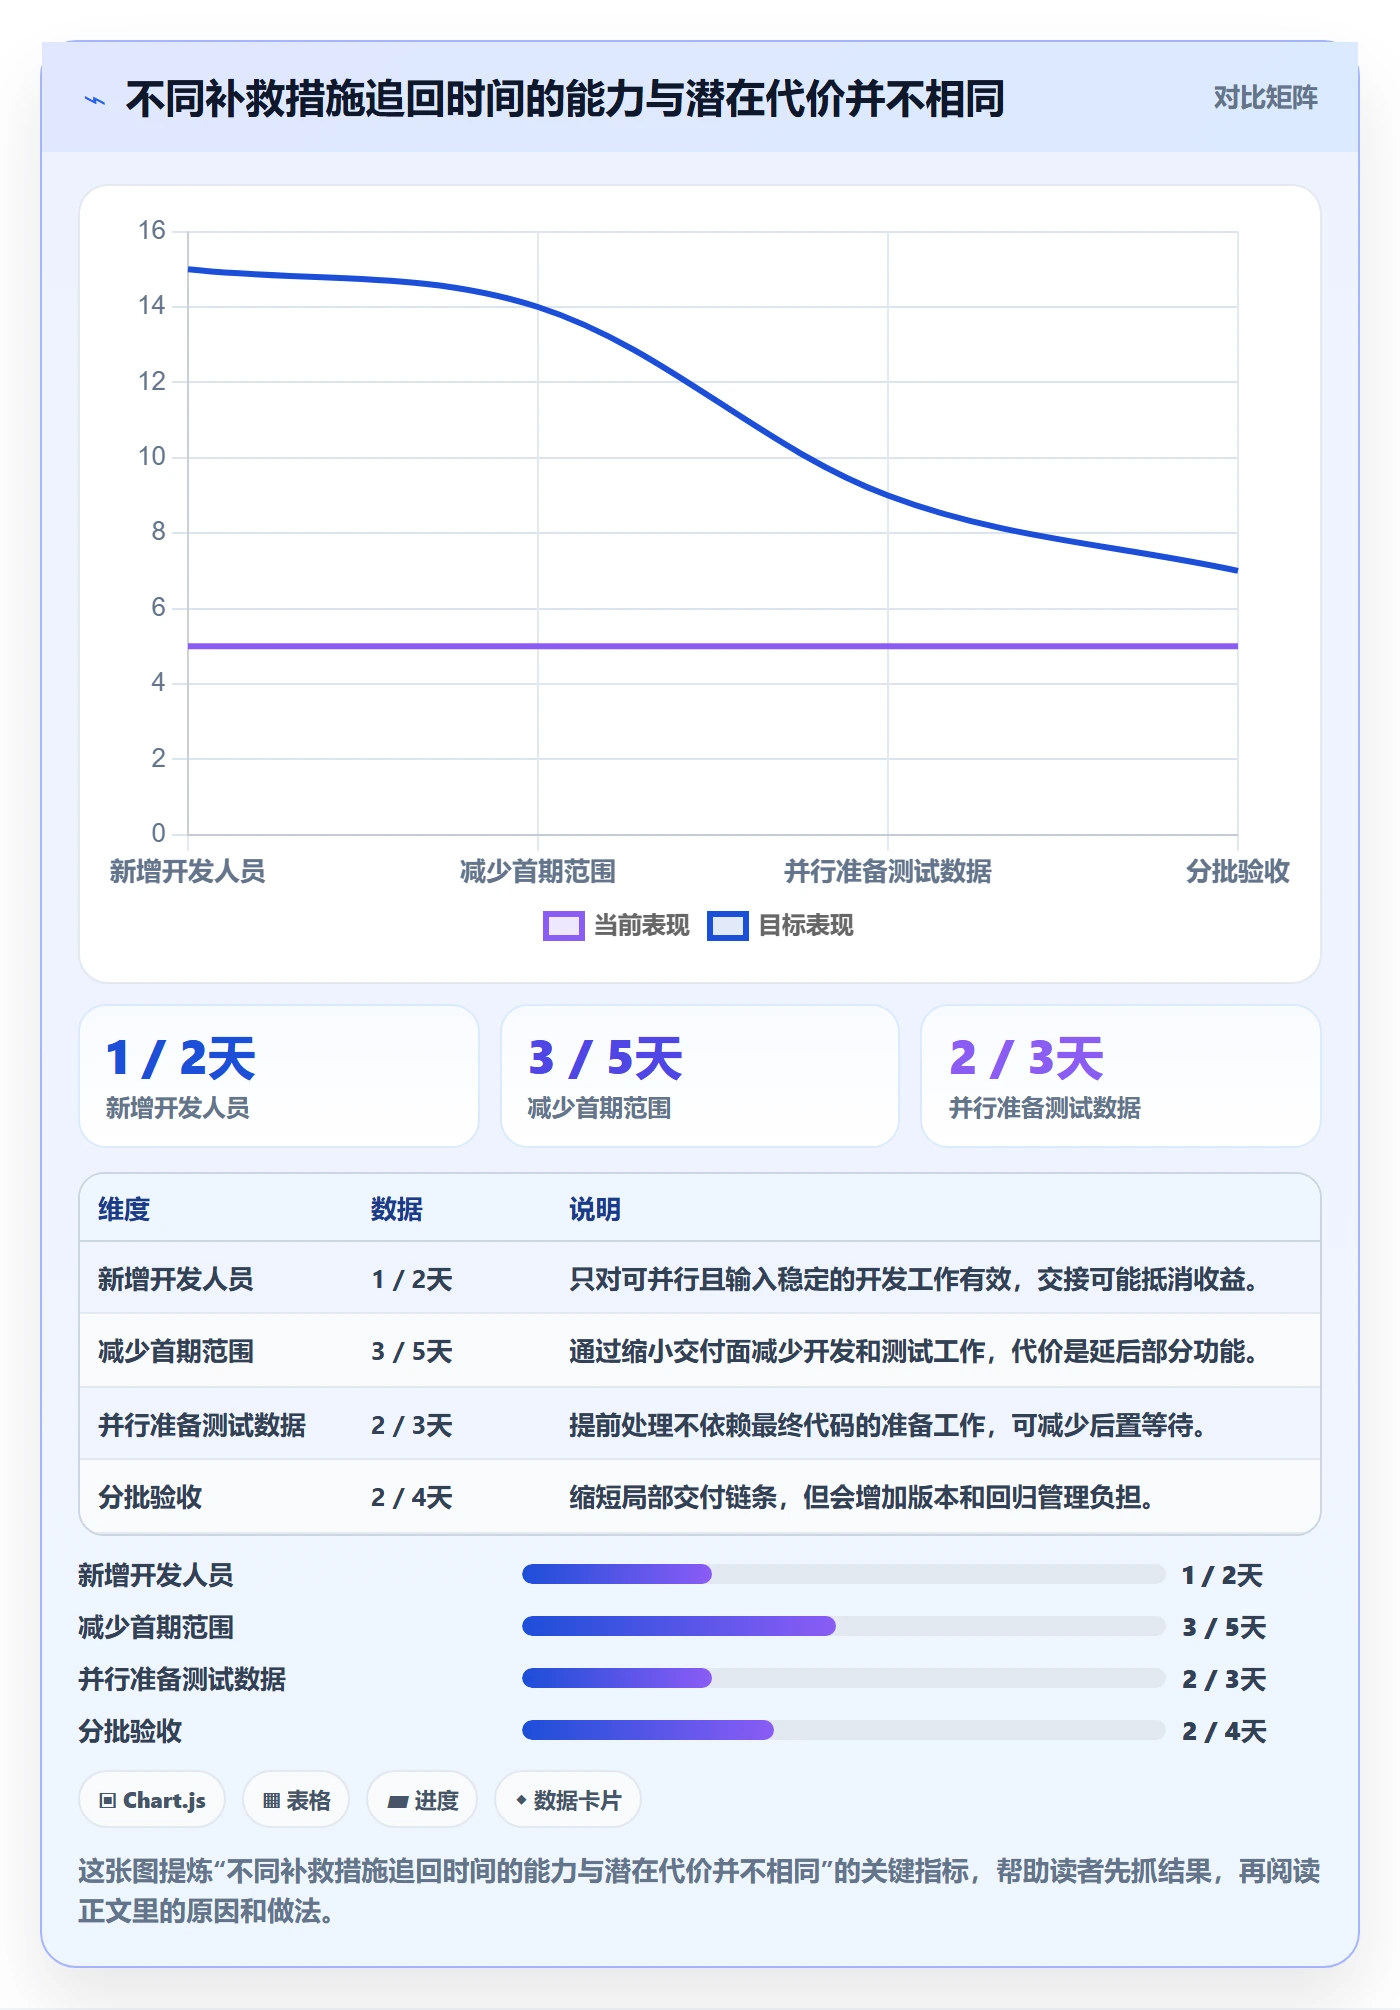Select the 减少首期范围 table row name
The image size is (1400, 2010).
[x=176, y=1352]
